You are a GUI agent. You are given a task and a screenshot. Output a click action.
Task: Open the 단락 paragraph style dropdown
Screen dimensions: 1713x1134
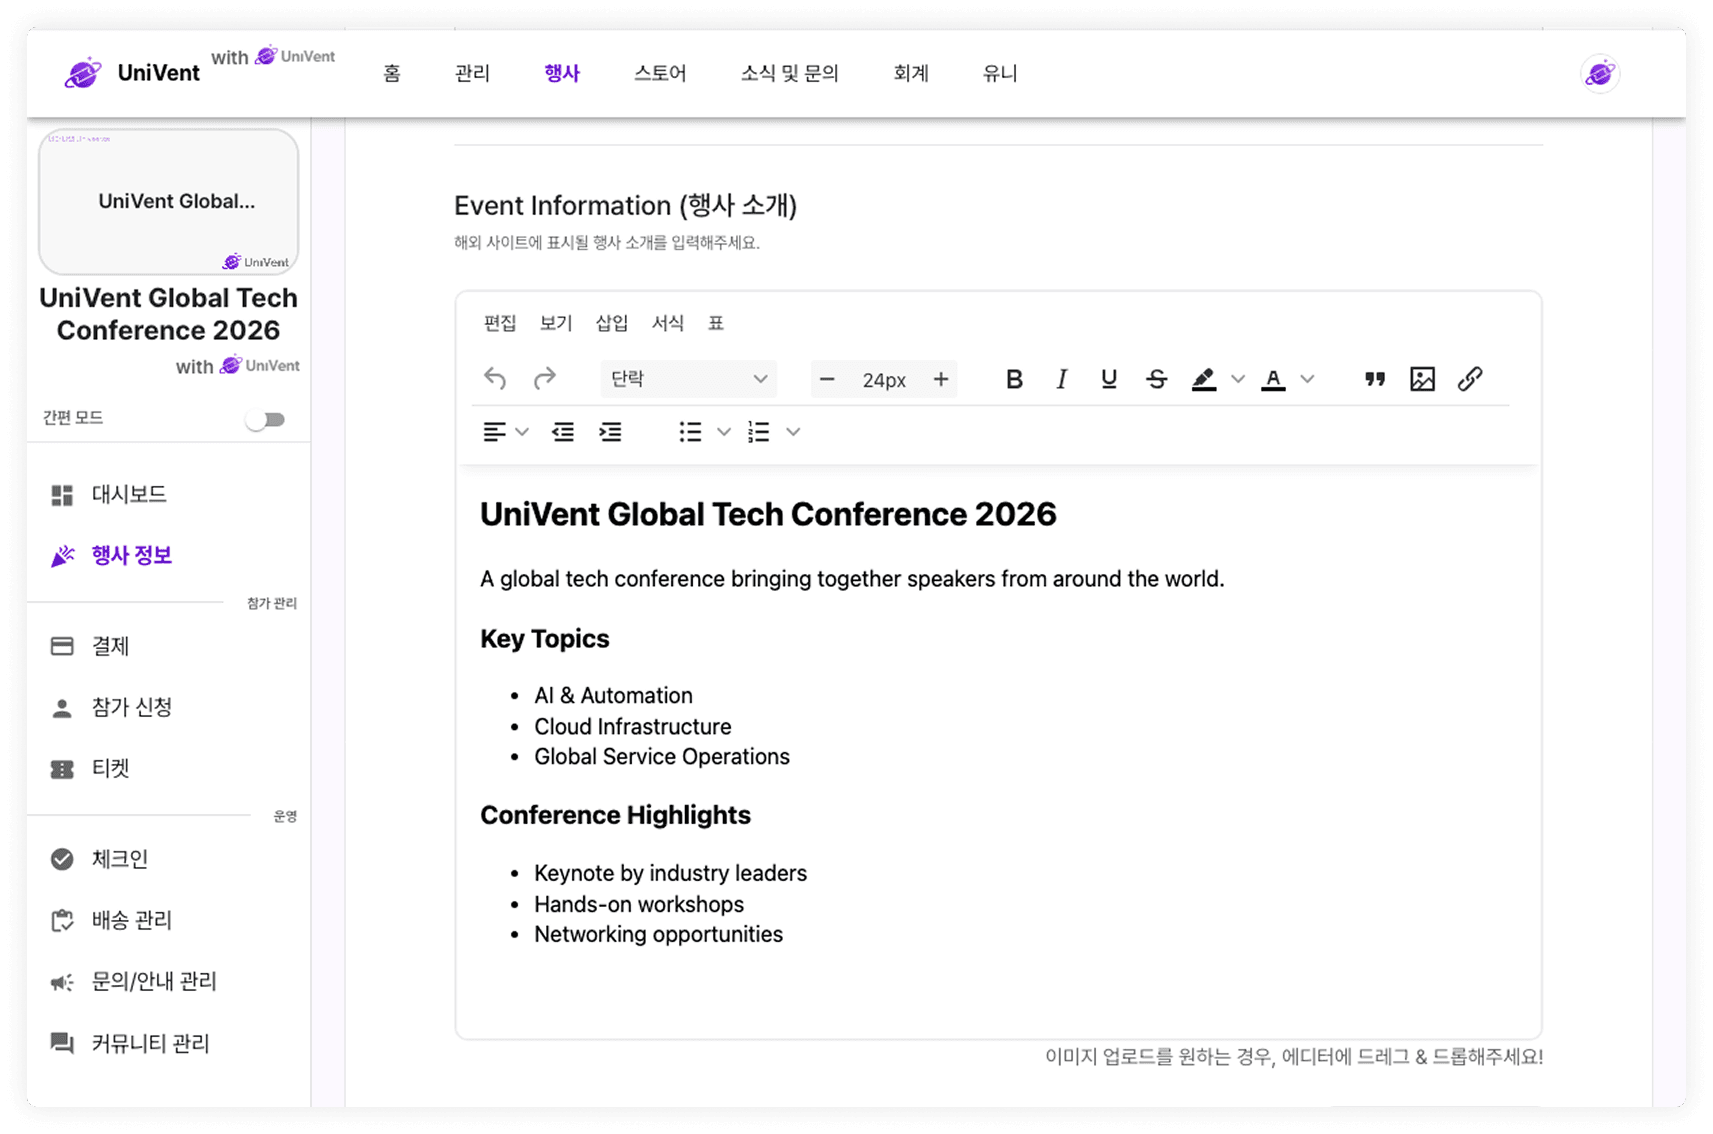689,379
